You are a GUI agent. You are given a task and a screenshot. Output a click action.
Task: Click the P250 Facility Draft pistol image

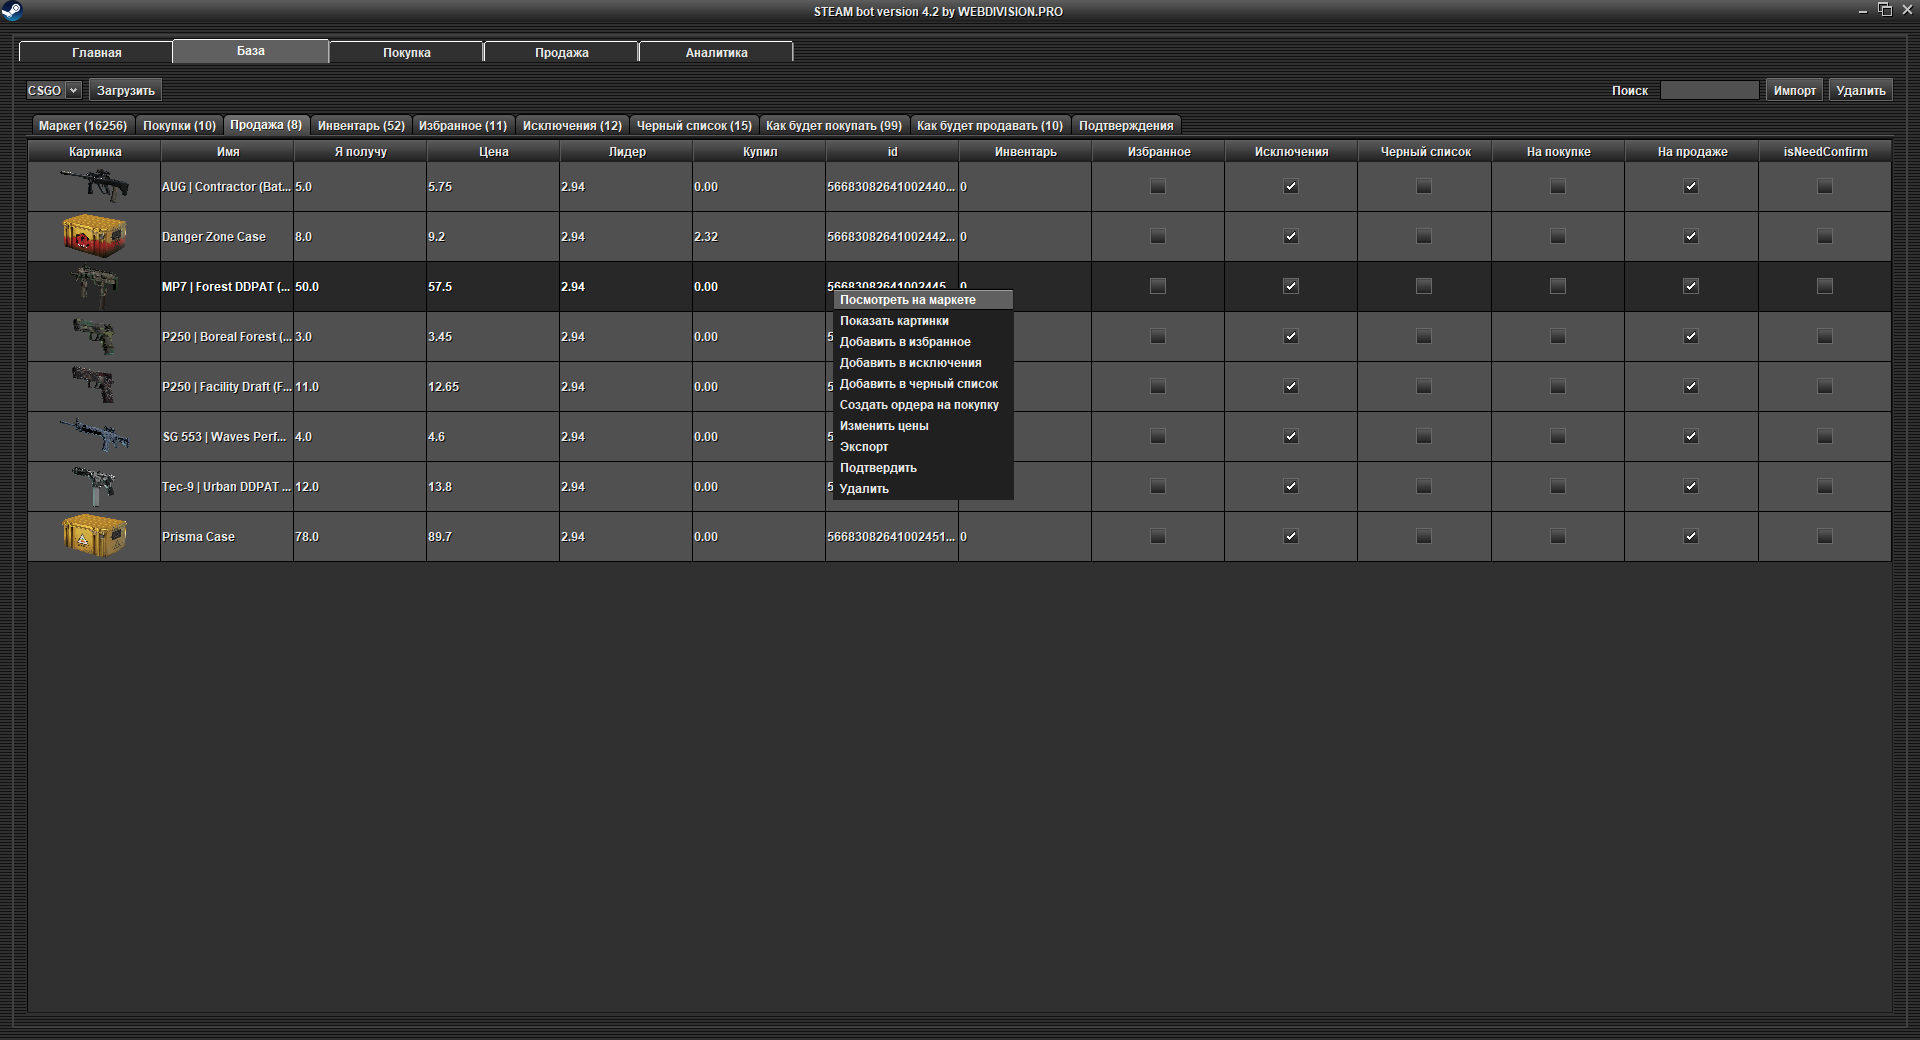(x=94, y=386)
